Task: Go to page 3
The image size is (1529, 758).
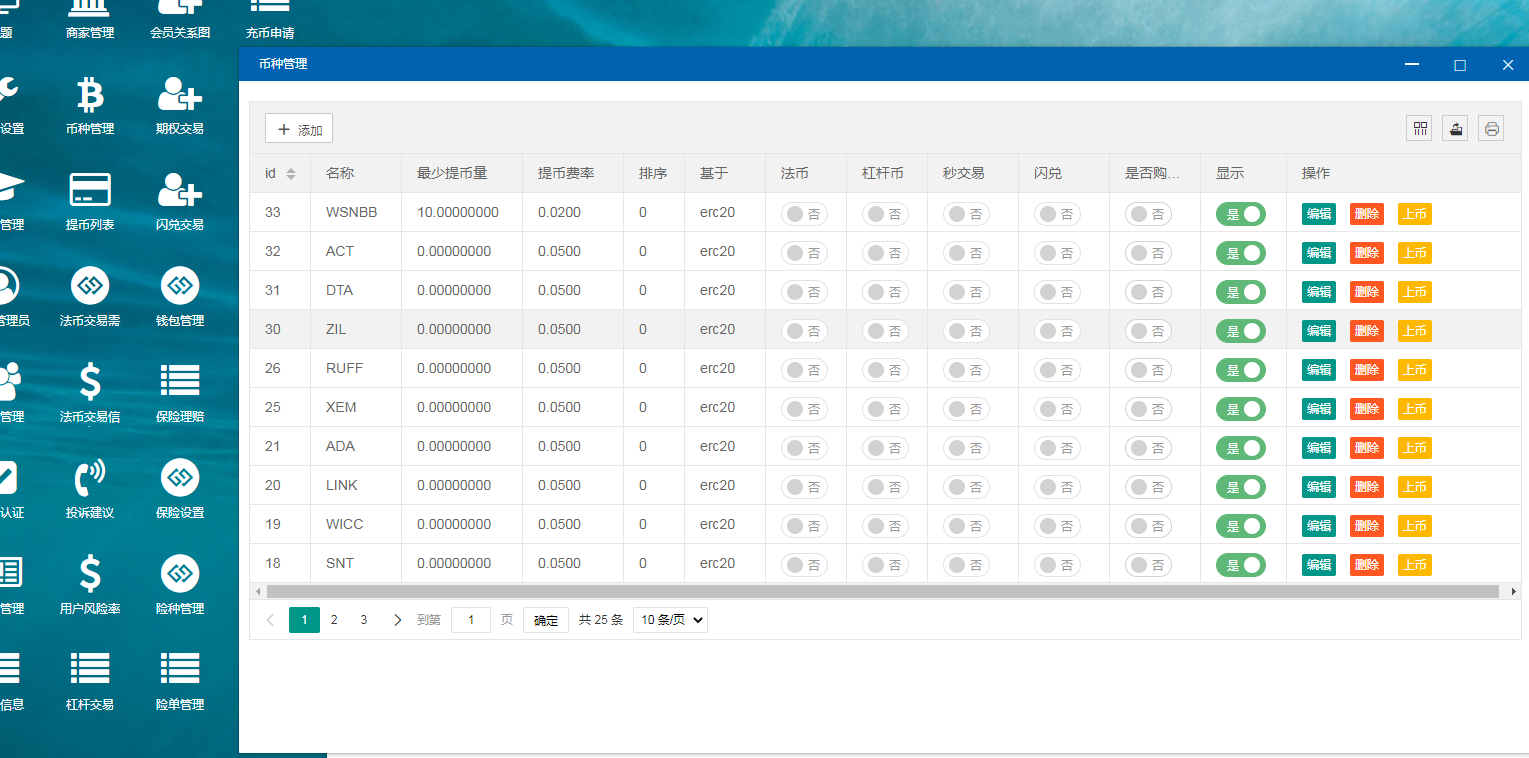Action: [364, 620]
